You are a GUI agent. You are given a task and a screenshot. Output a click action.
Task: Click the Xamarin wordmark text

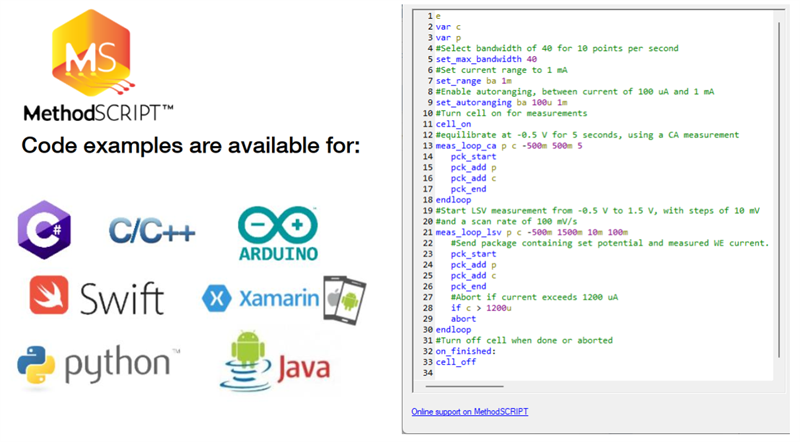point(279,298)
